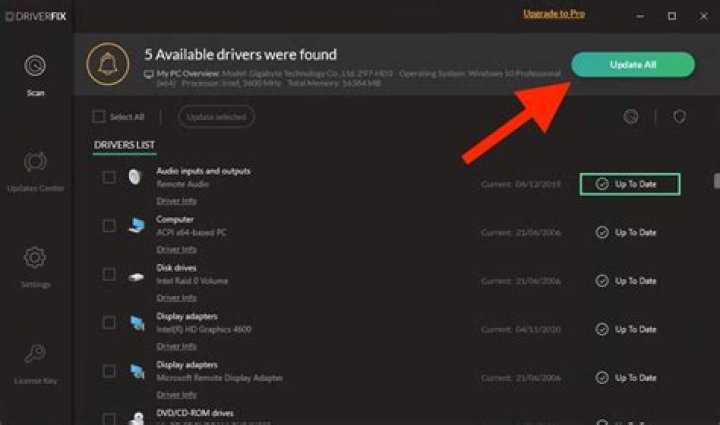
Task: Click Up To Date for Microsoft Remote Display Adapter
Action: [626, 378]
